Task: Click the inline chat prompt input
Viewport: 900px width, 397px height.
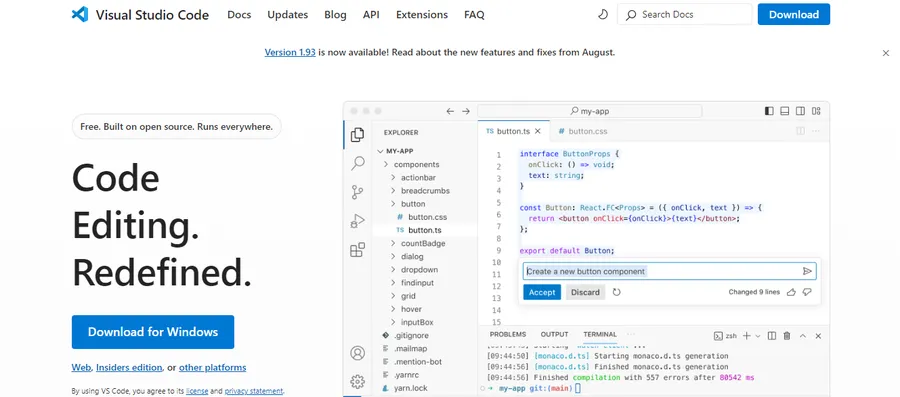Action: click(x=669, y=271)
